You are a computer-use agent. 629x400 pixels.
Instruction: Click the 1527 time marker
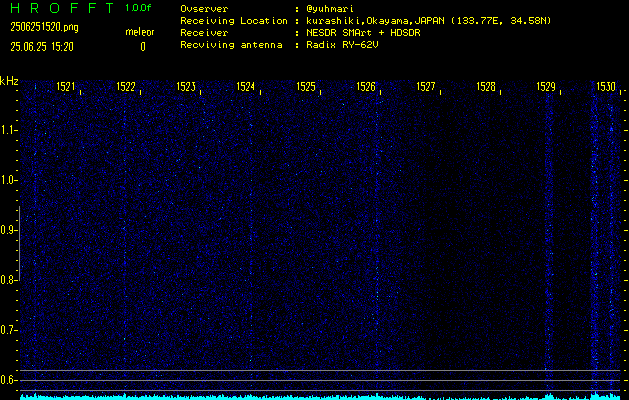pyautogui.click(x=426, y=87)
